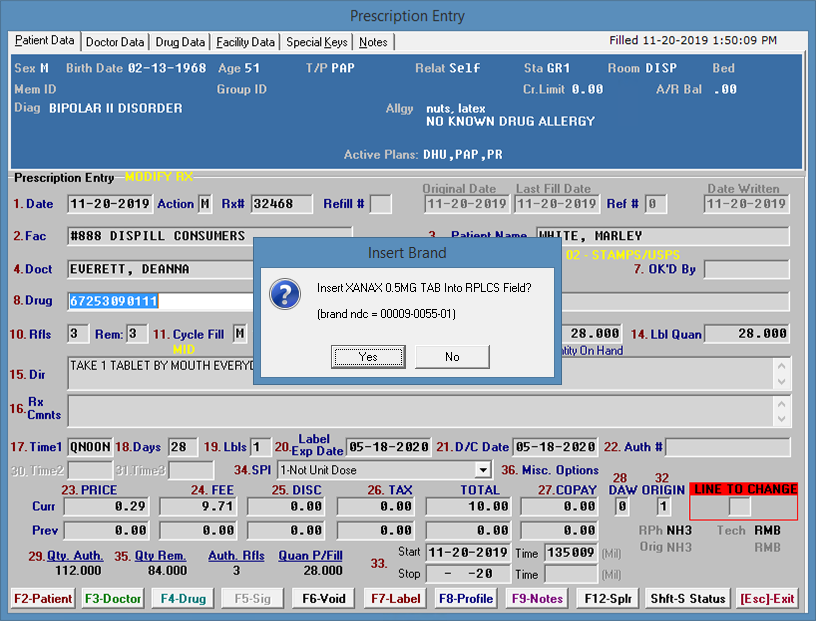Image resolution: width=816 pixels, height=621 pixels.
Task: Exit using the [Esc]-Exit button
Action: click(767, 598)
